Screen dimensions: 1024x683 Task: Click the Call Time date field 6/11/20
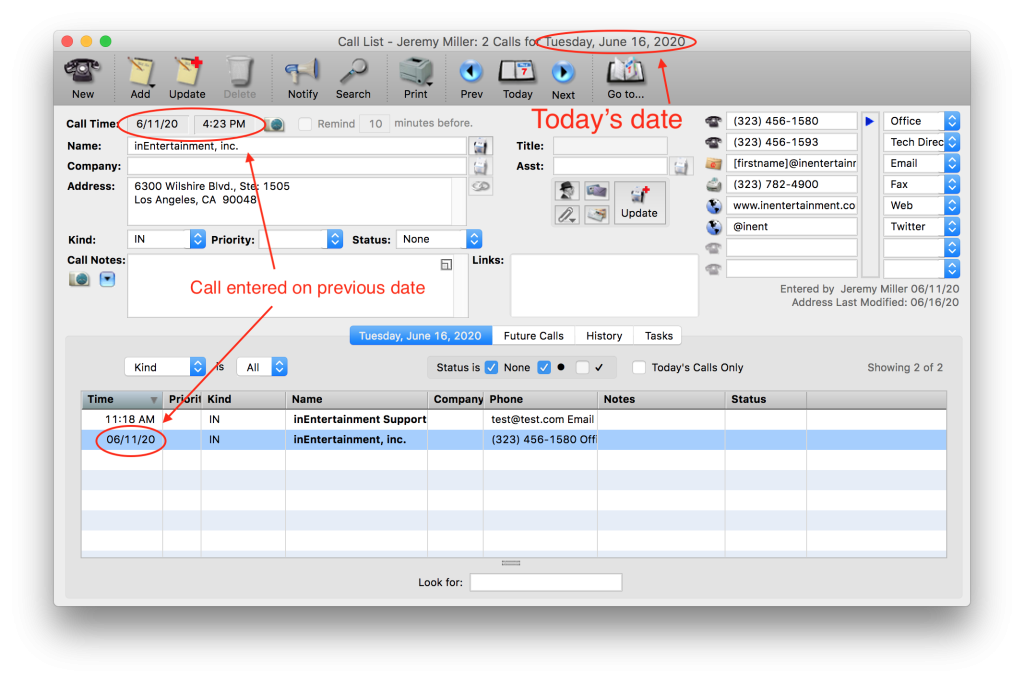coord(157,123)
